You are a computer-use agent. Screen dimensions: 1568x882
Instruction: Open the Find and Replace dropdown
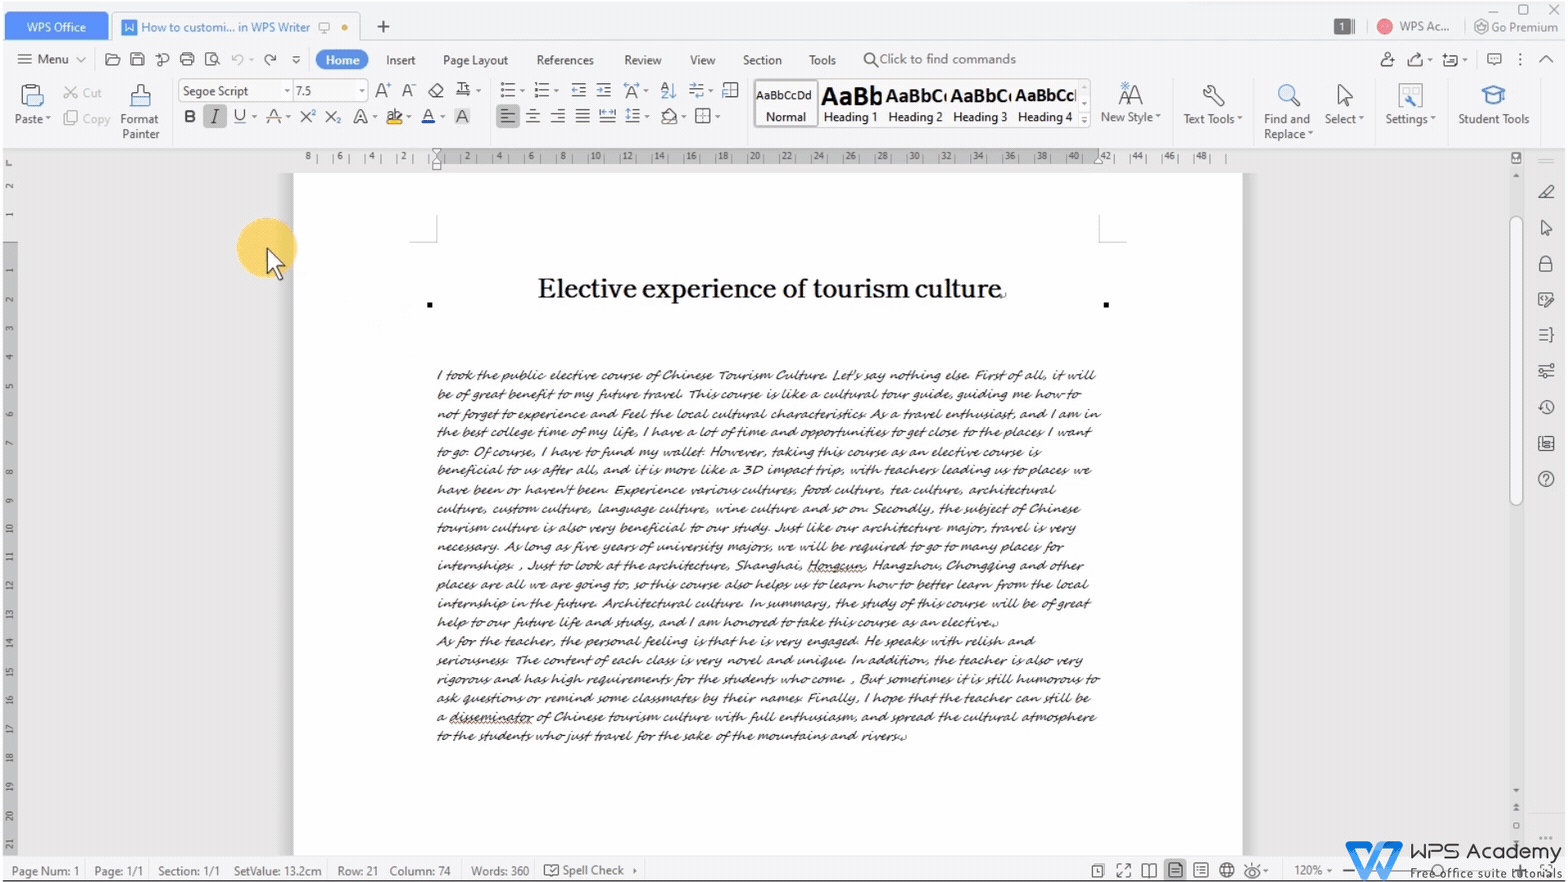click(1310, 134)
